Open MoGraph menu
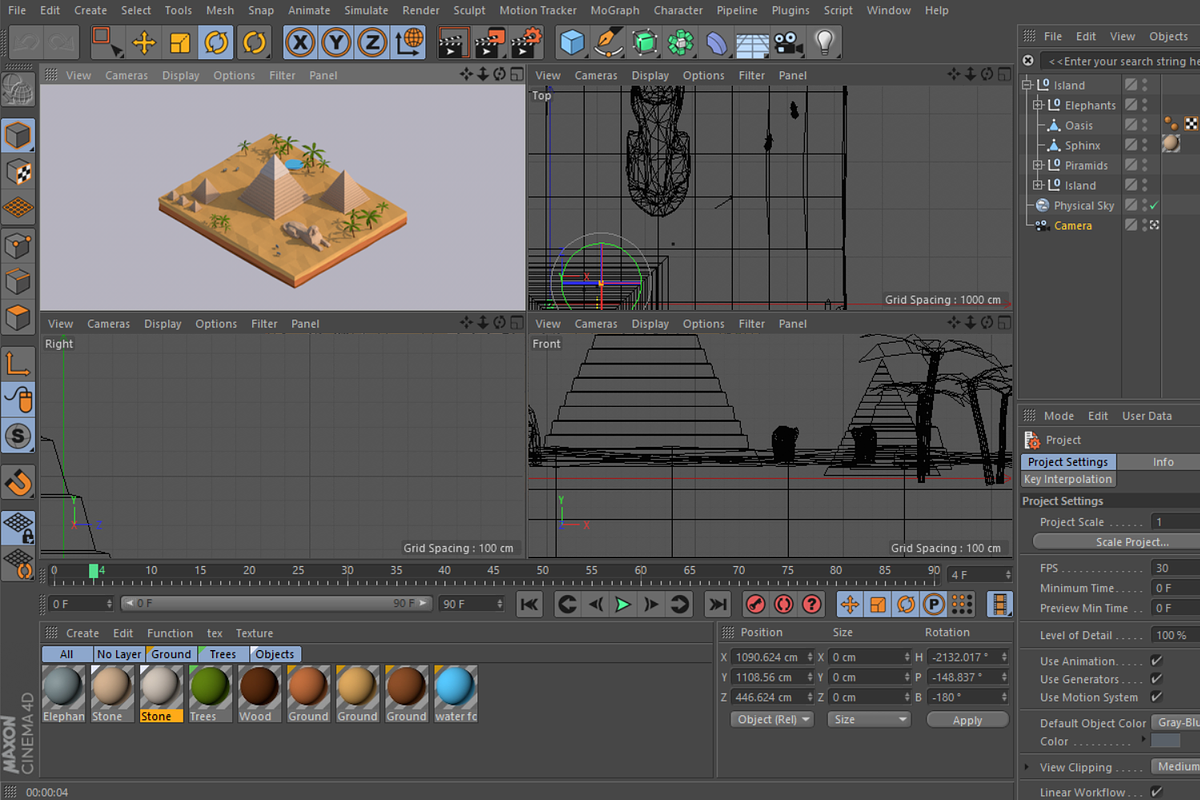This screenshot has width=1200, height=800. pyautogui.click(x=615, y=10)
